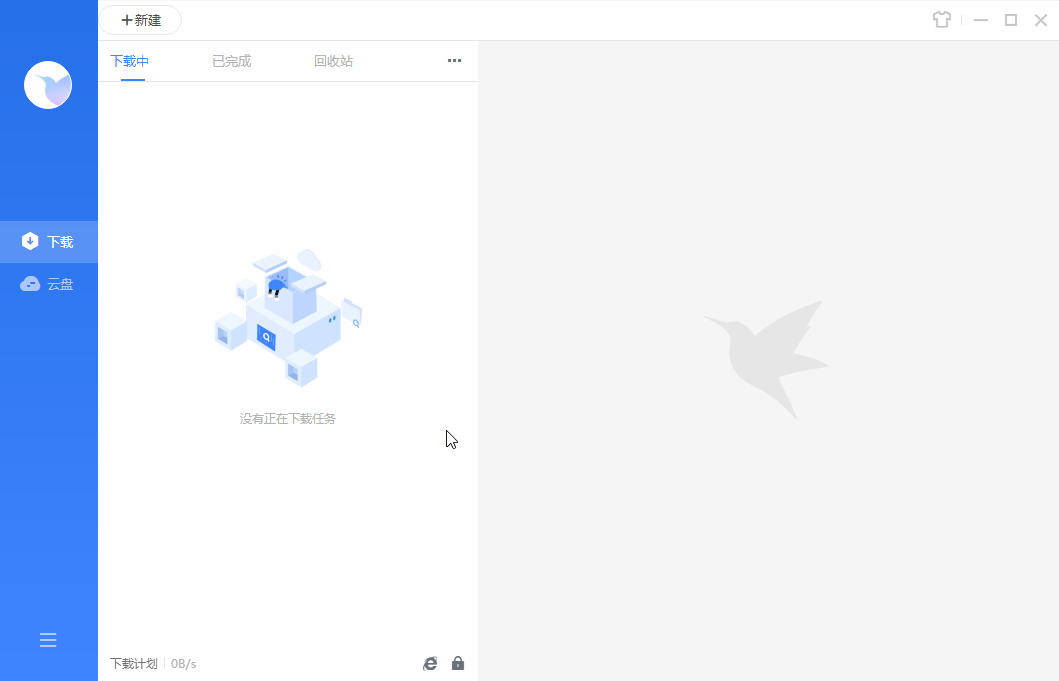Click the IE browser icon
Screen dimensions: 1059x681
click(430, 663)
